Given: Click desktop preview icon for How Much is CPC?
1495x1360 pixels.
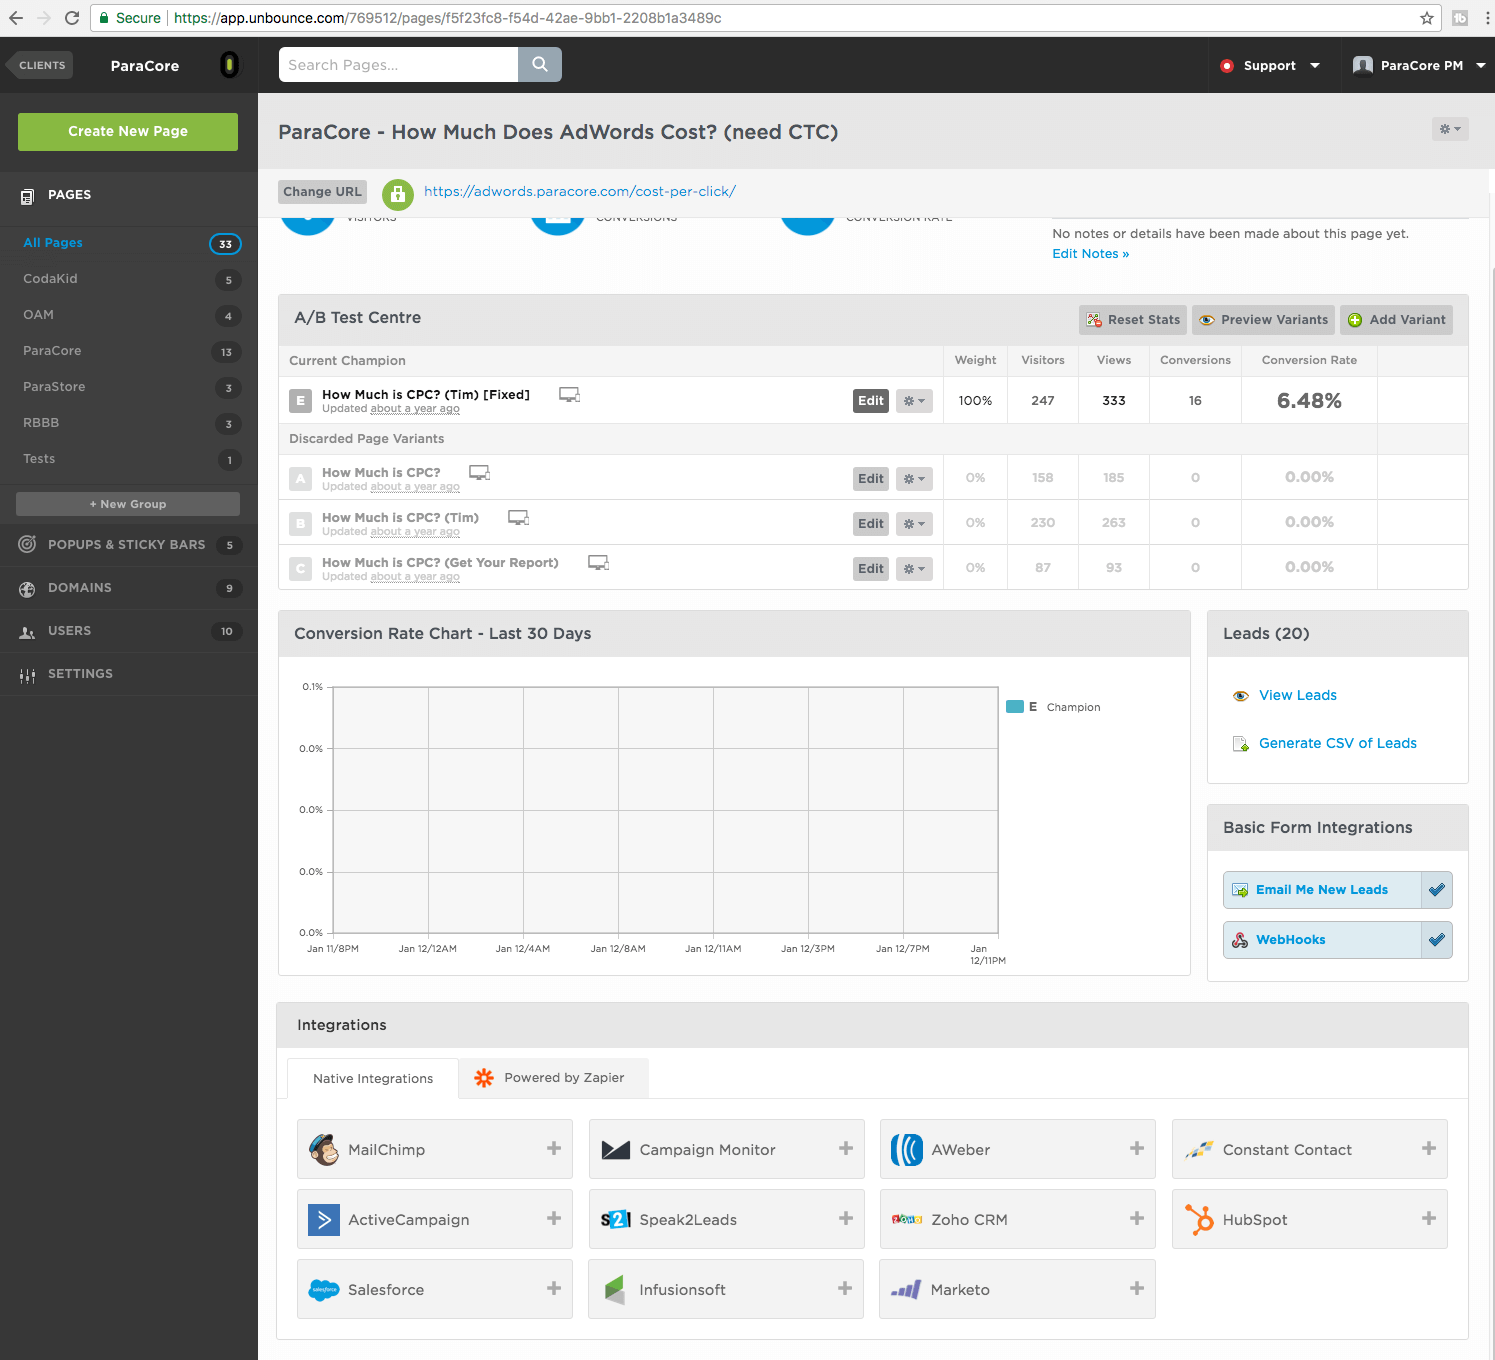Looking at the screenshot, I should 480,473.
